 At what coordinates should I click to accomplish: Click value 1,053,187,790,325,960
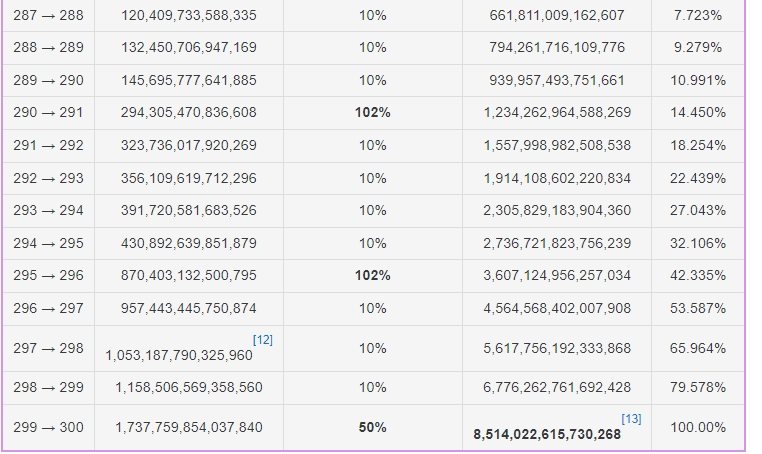(x=179, y=355)
